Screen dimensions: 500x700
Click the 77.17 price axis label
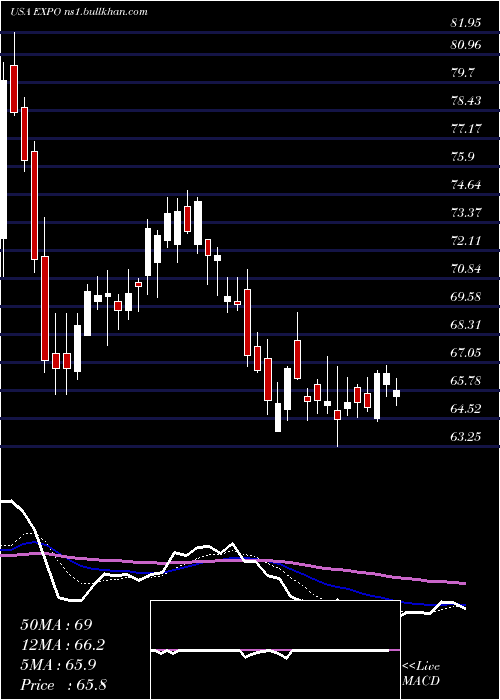pos(466,129)
